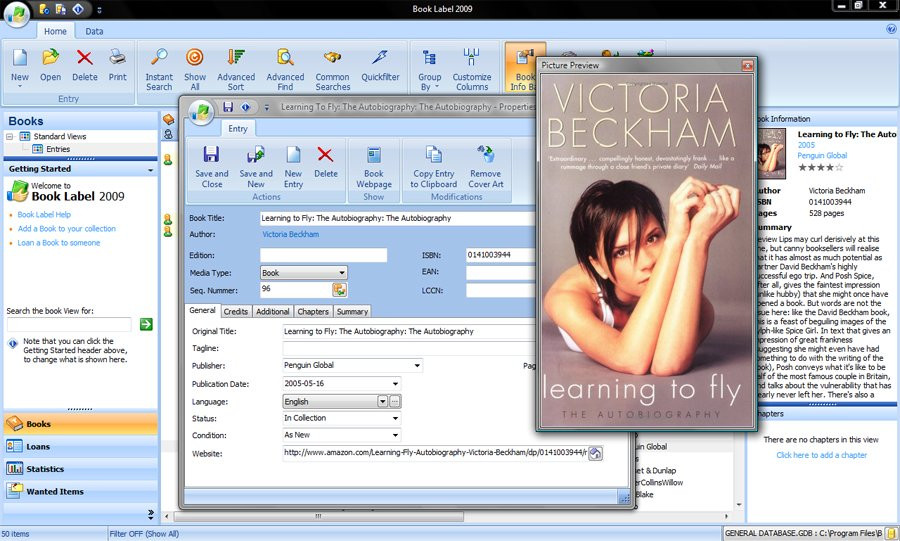Click the Tagline input field
Image resolution: width=900 pixels, height=541 pixels.
pyautogui.click(x=409, y=348)
